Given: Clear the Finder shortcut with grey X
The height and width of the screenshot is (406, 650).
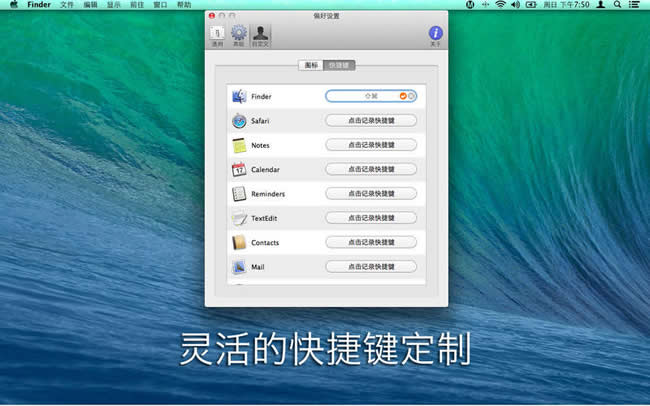Looking at the screenshot, I should (x=411, y=96).
